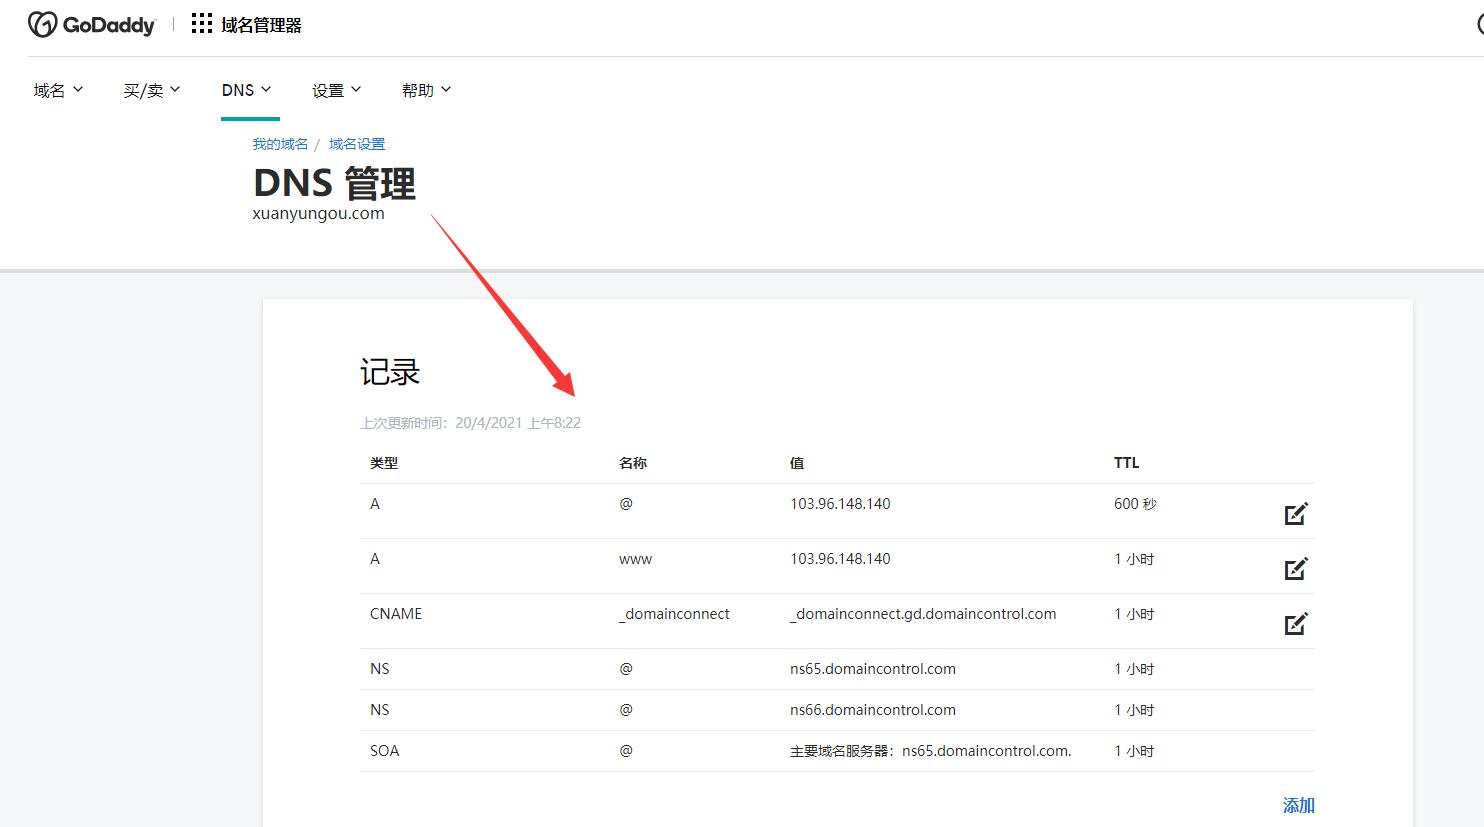Click 添加 to add a record
The image size is (1484, 827).
click(1298, 805)
